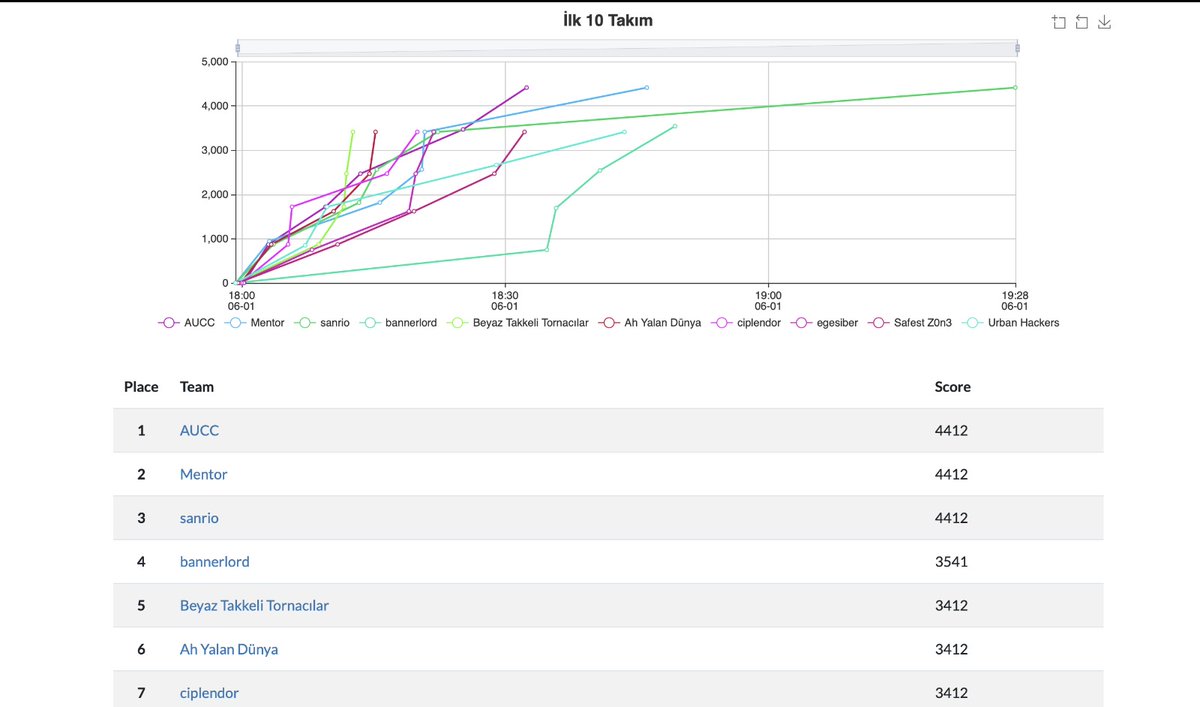Viewport: 1200px width, 707px height.
Task: Click the chart title İlk 10 Takım
Action: [608, 20]
